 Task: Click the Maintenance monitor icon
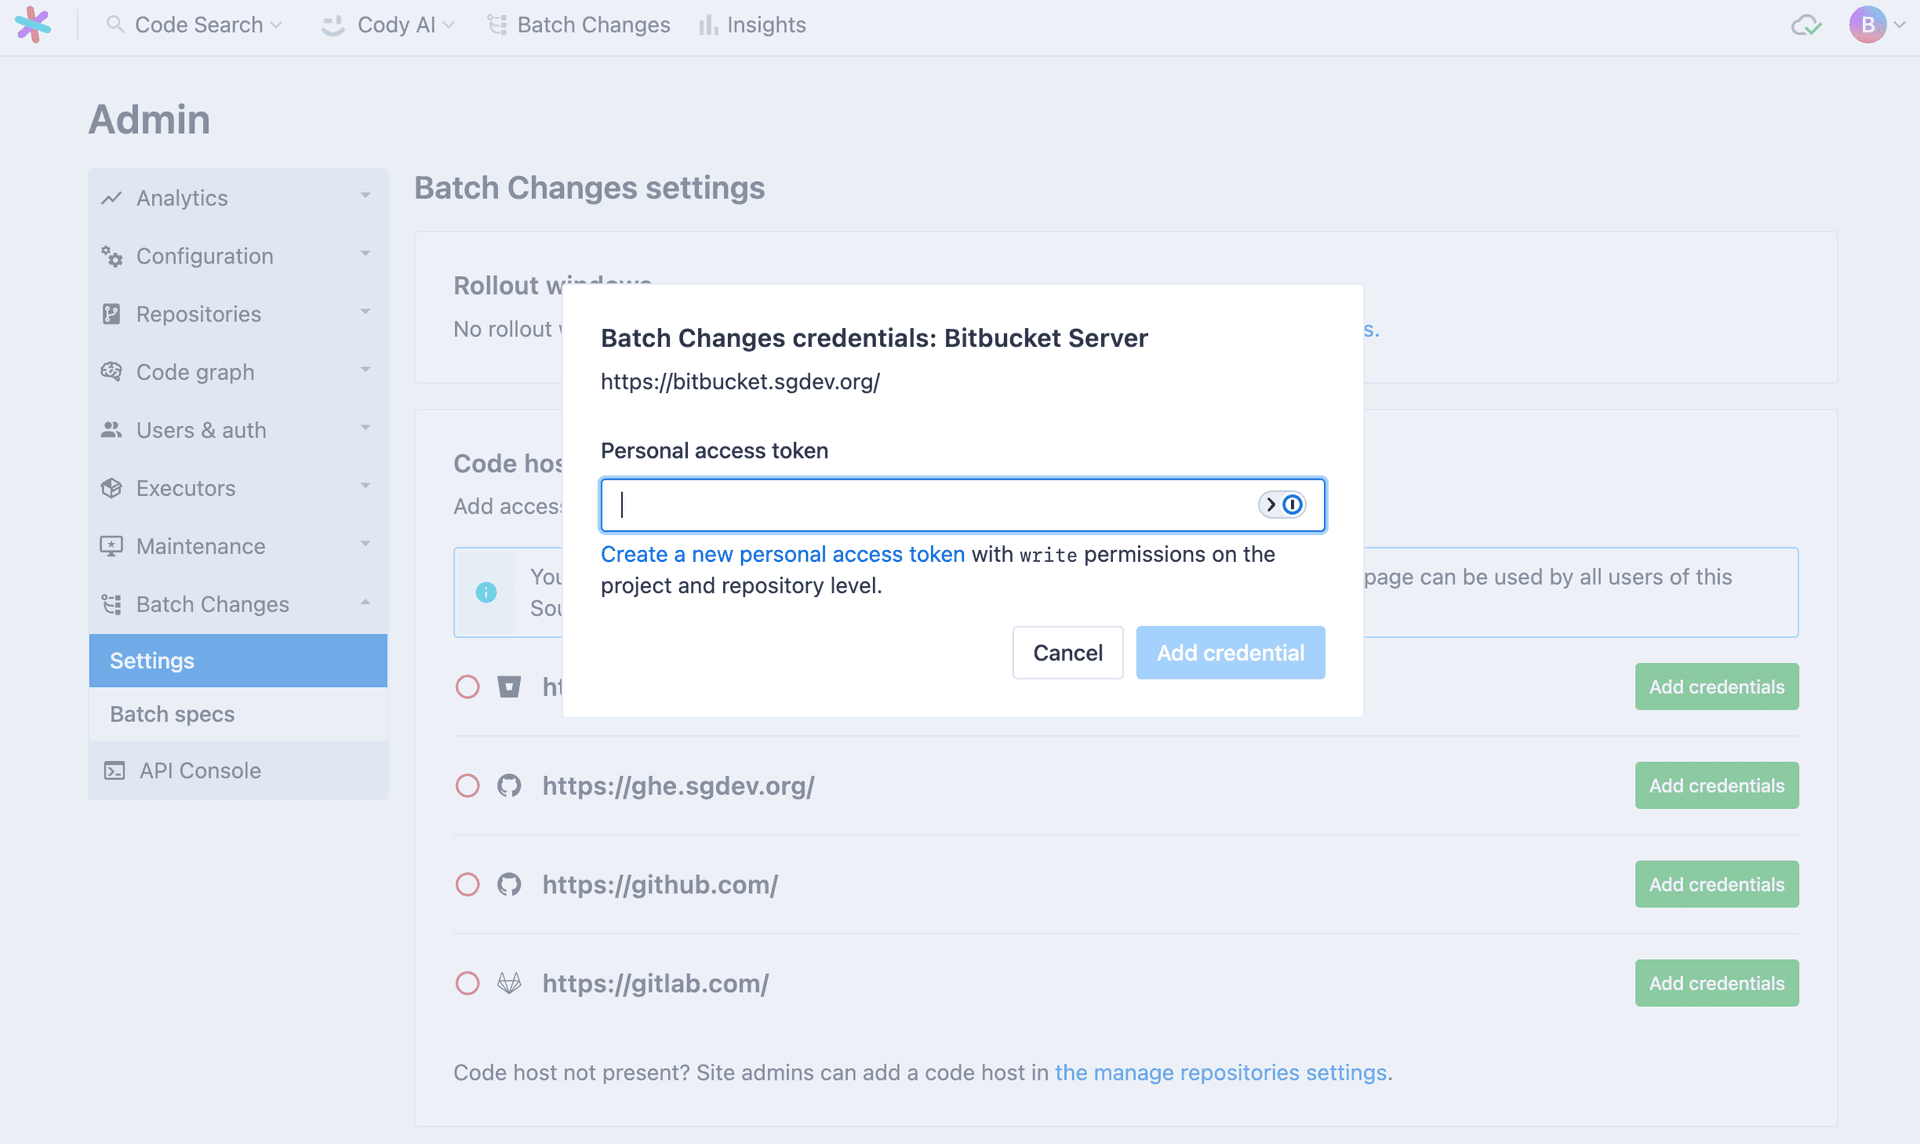point(112,546)
